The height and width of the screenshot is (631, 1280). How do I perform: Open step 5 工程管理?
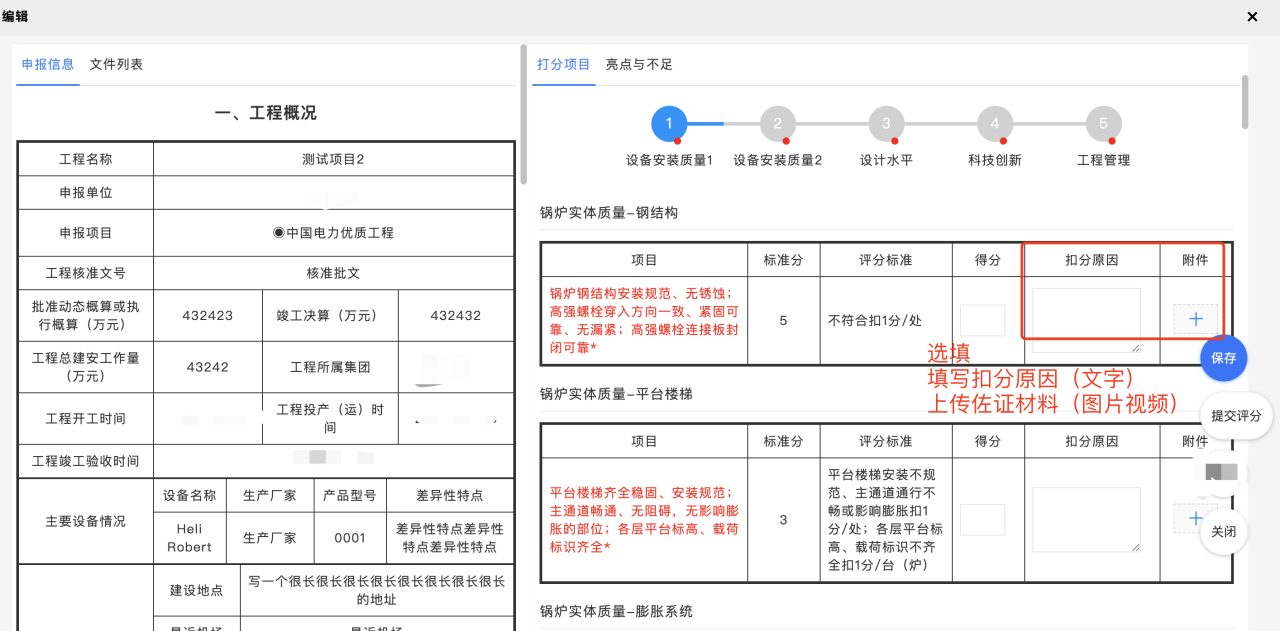tap(1103, 124)
